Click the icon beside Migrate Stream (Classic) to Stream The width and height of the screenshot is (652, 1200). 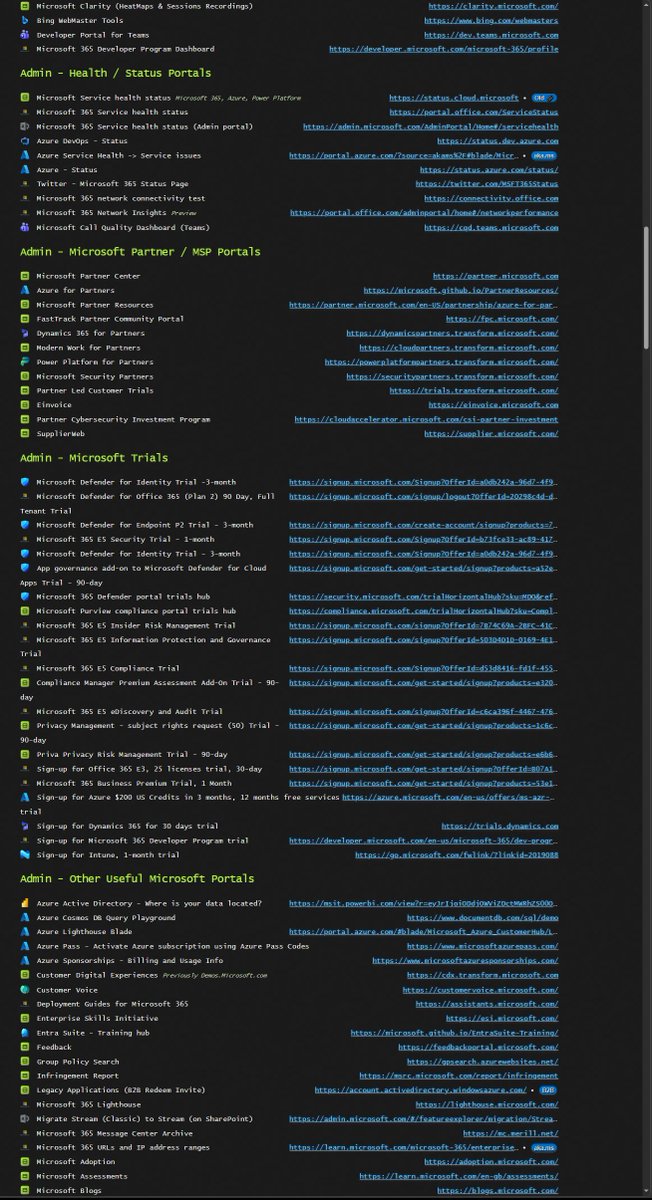click(x=26, y=1119)
